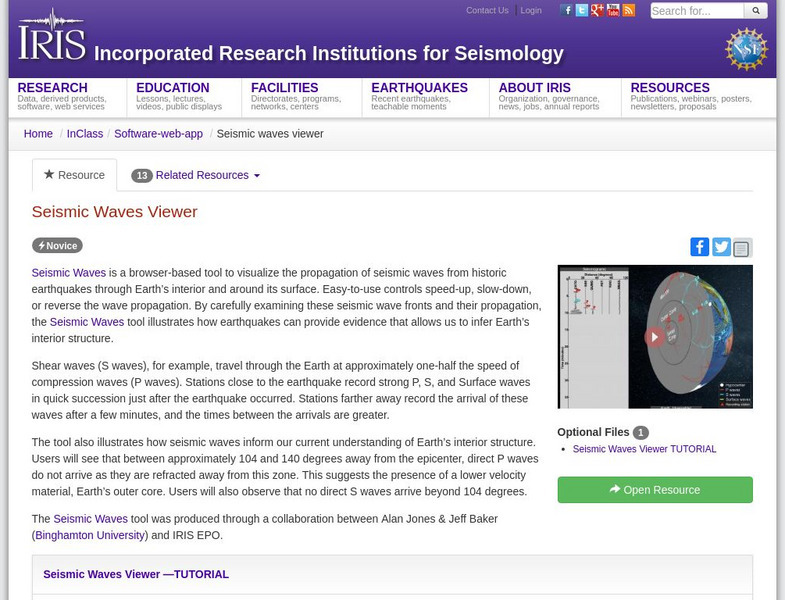The image size is (785, 600).
Task: Open the YouTube header icon
Action: 613,11
